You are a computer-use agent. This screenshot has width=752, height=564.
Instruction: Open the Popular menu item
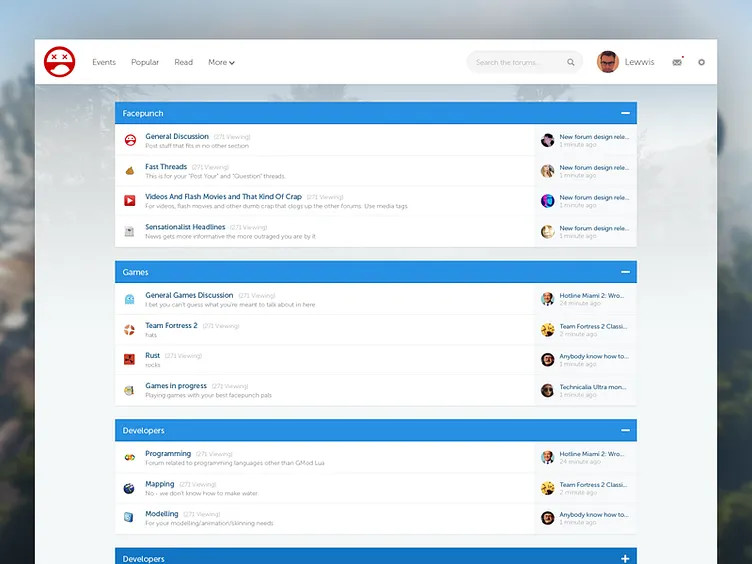coord(145,62)
